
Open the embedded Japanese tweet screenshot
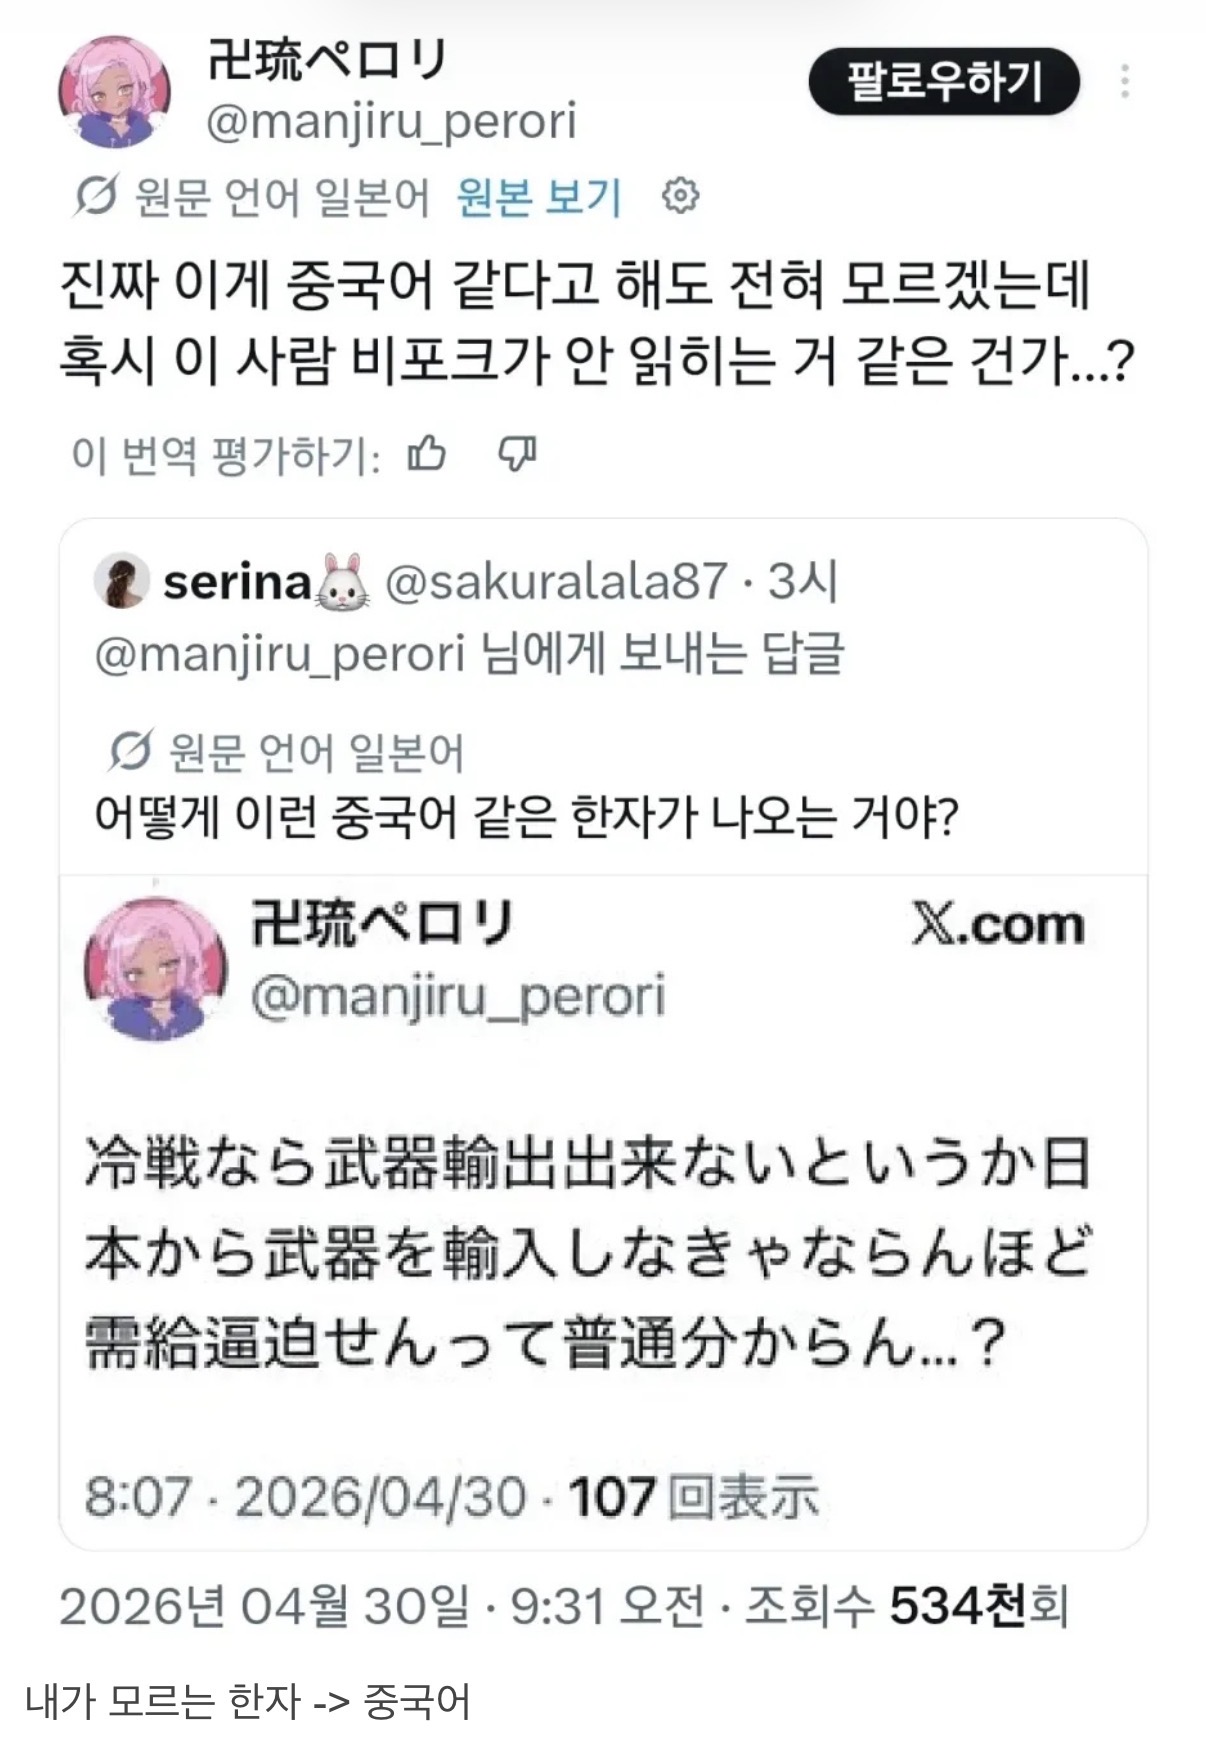600,1250
